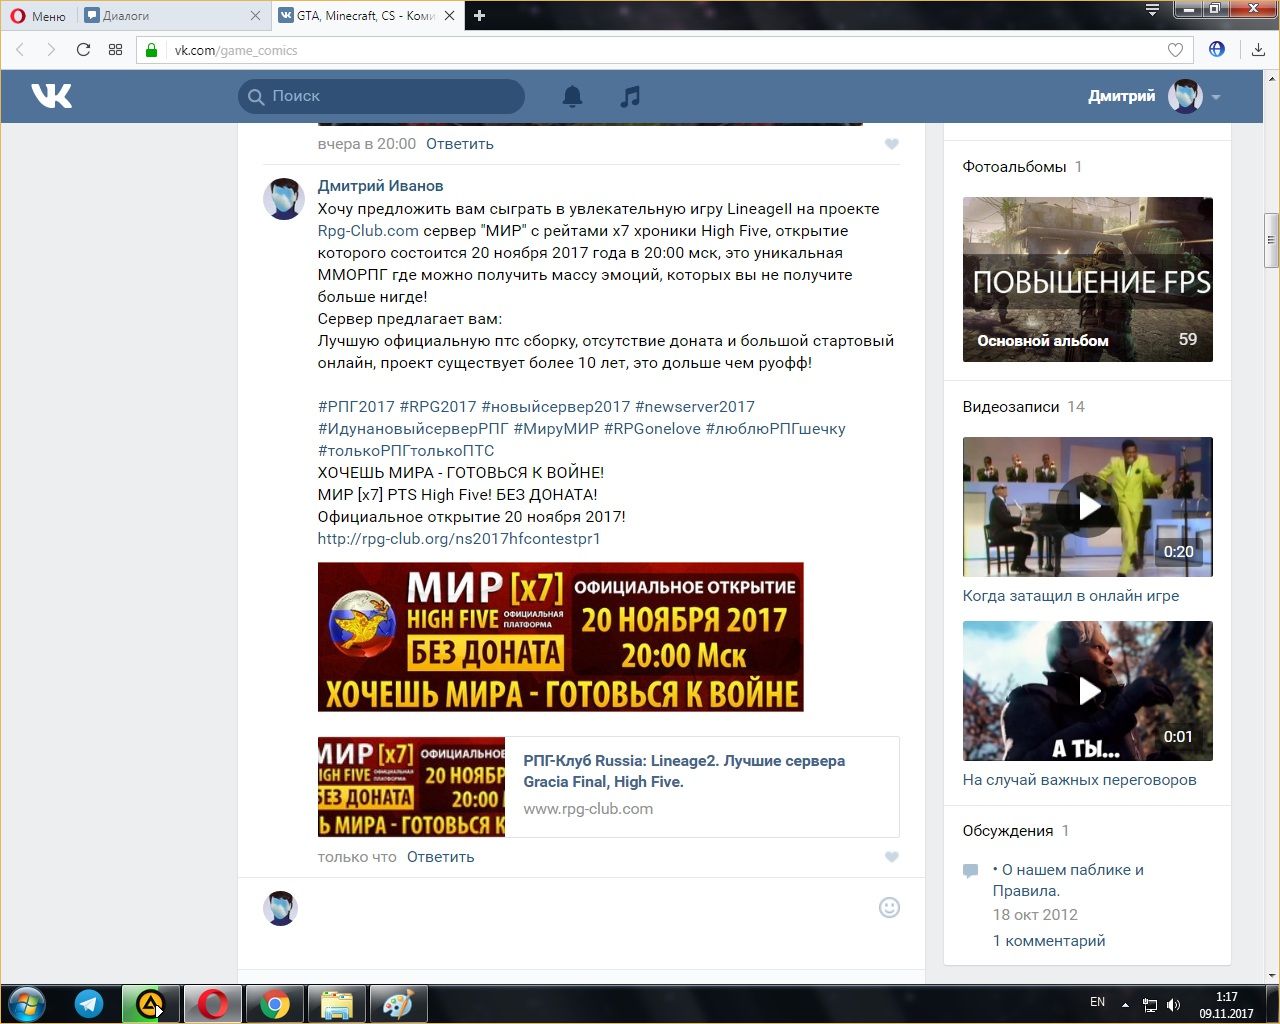Reload the page in Opera
This screenshot has height=1024, width=1280.
(x=83, y=50)
